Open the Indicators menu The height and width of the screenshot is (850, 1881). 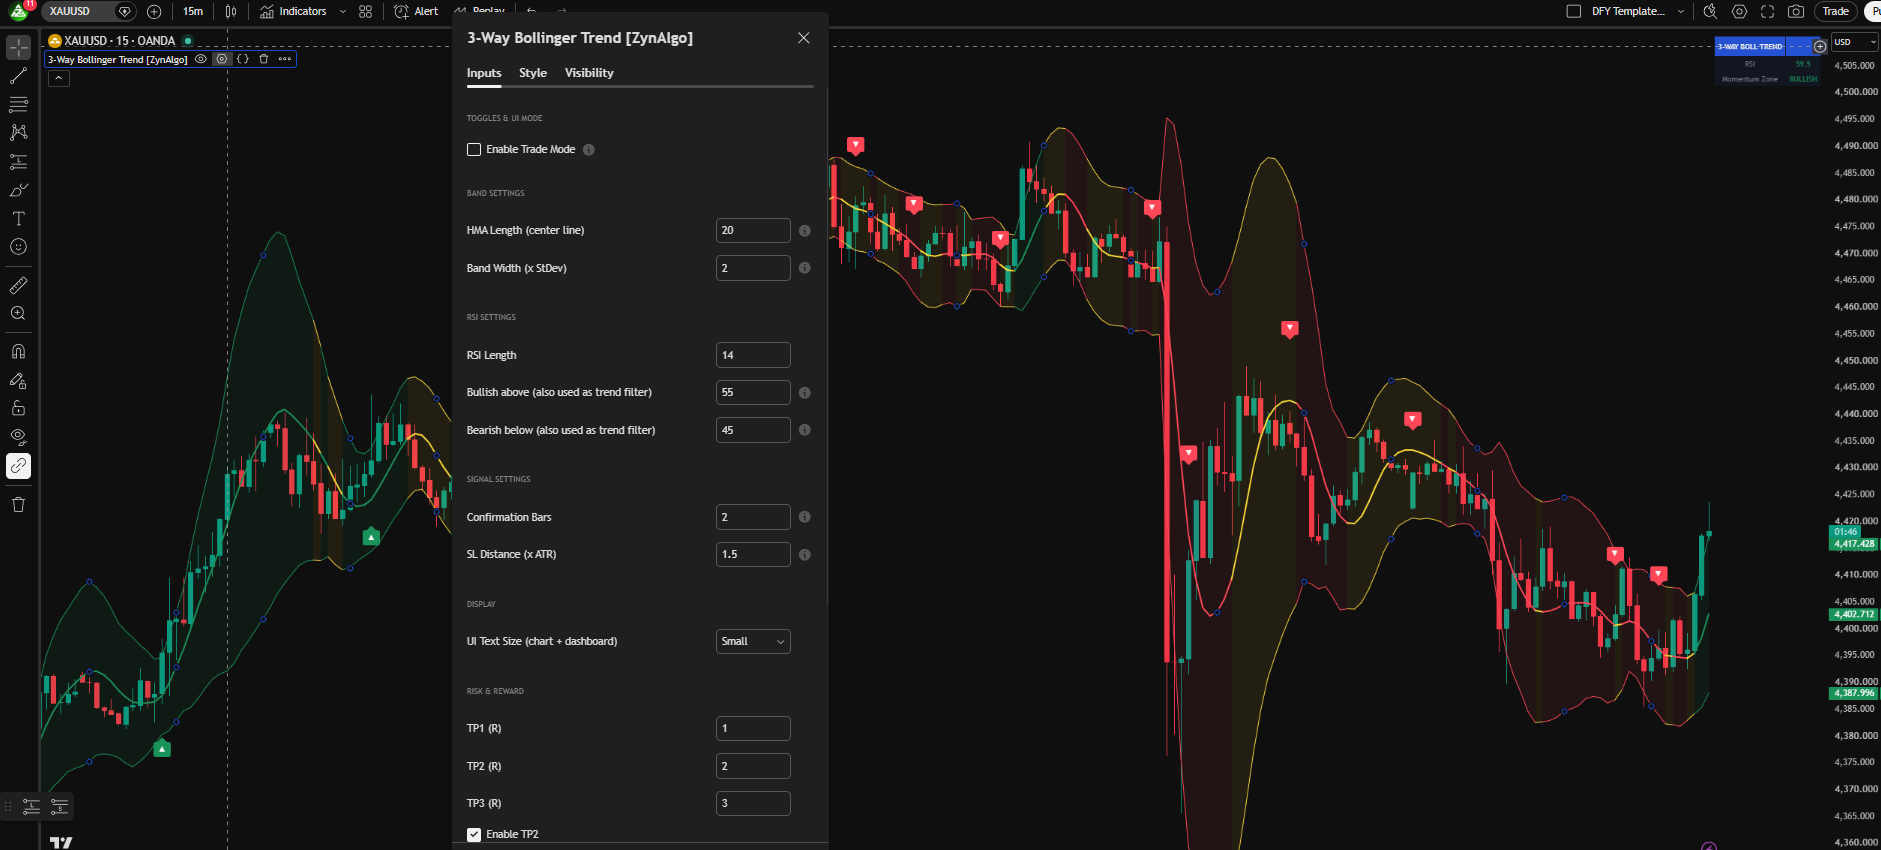[293, 11]
